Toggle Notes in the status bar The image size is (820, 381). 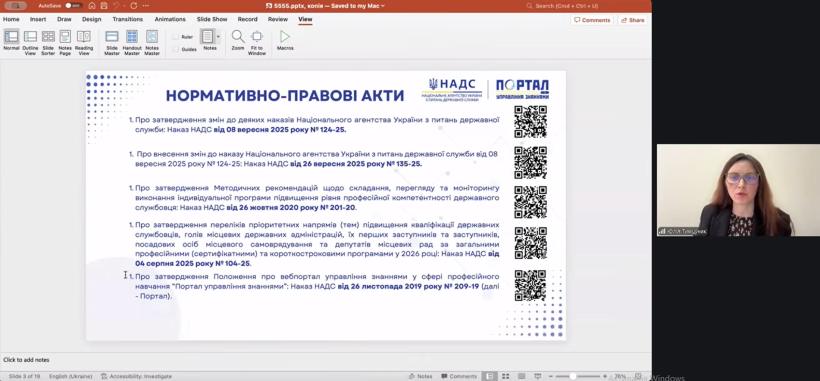point(421,376)
